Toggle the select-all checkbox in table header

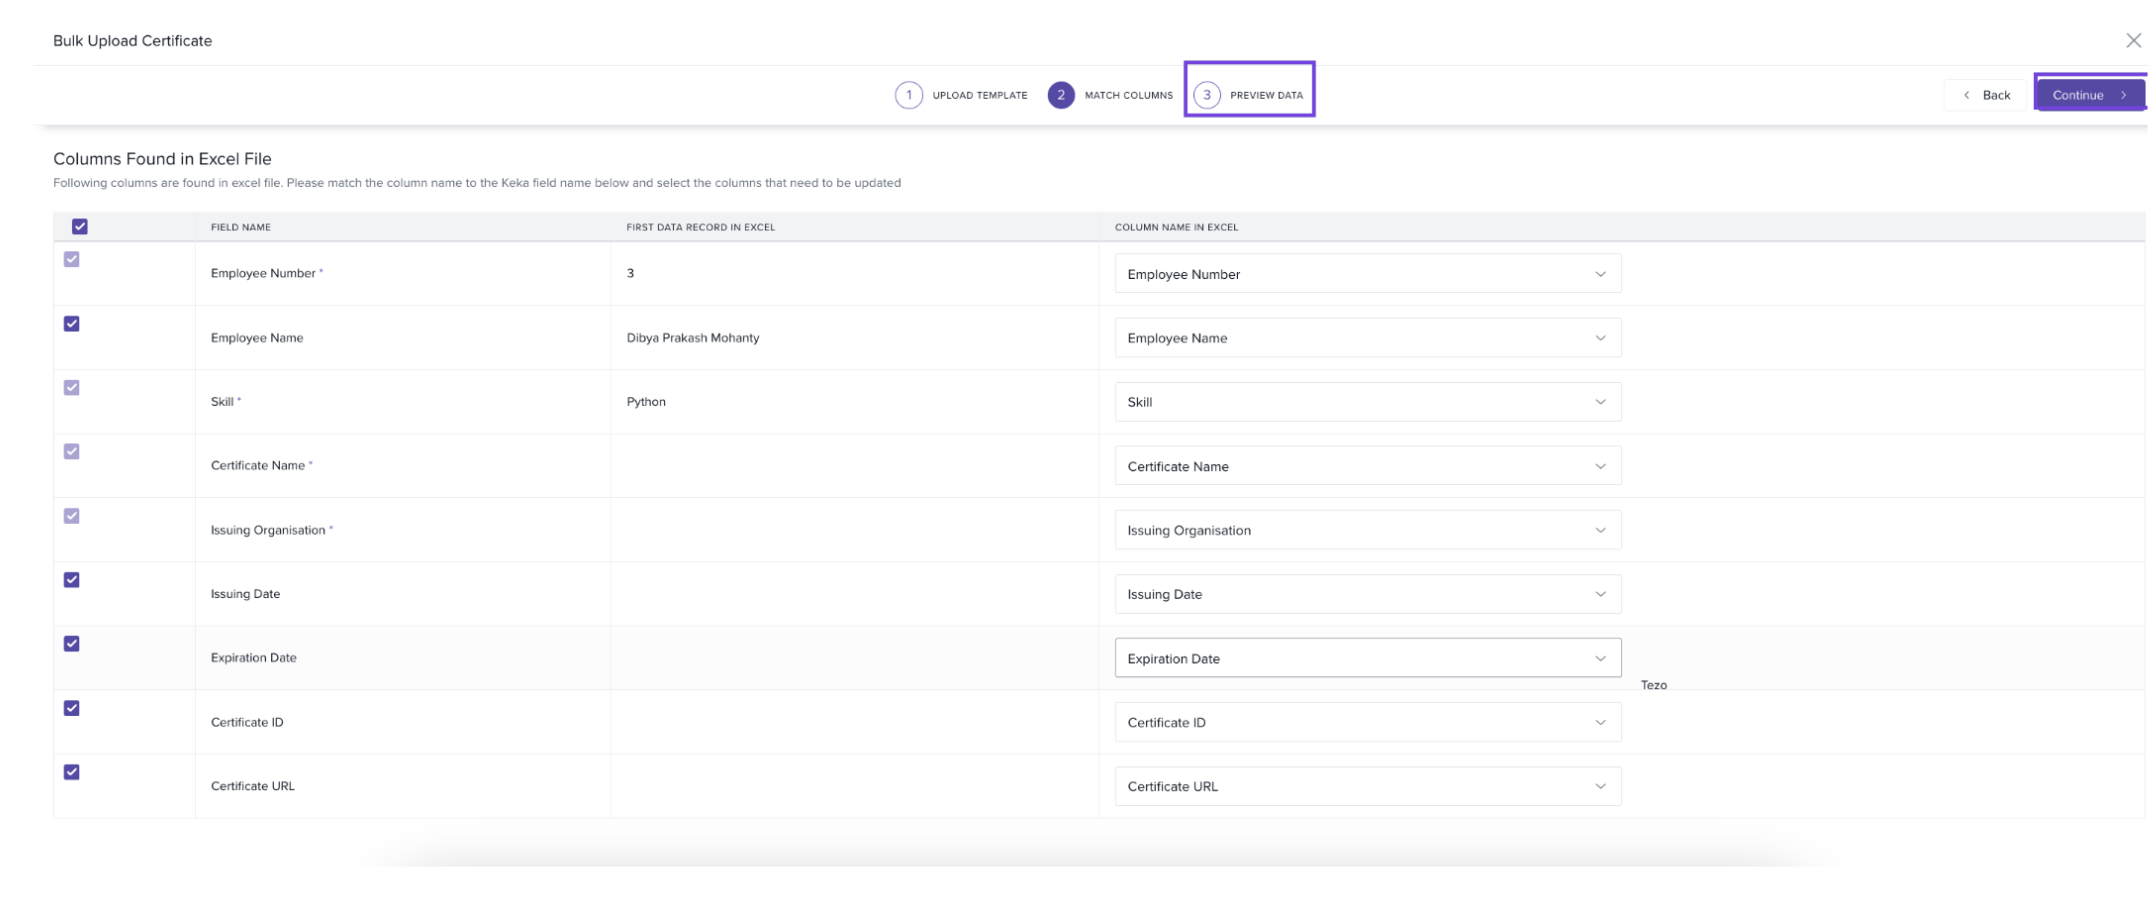pyautogui.click(x=80, y=227)
